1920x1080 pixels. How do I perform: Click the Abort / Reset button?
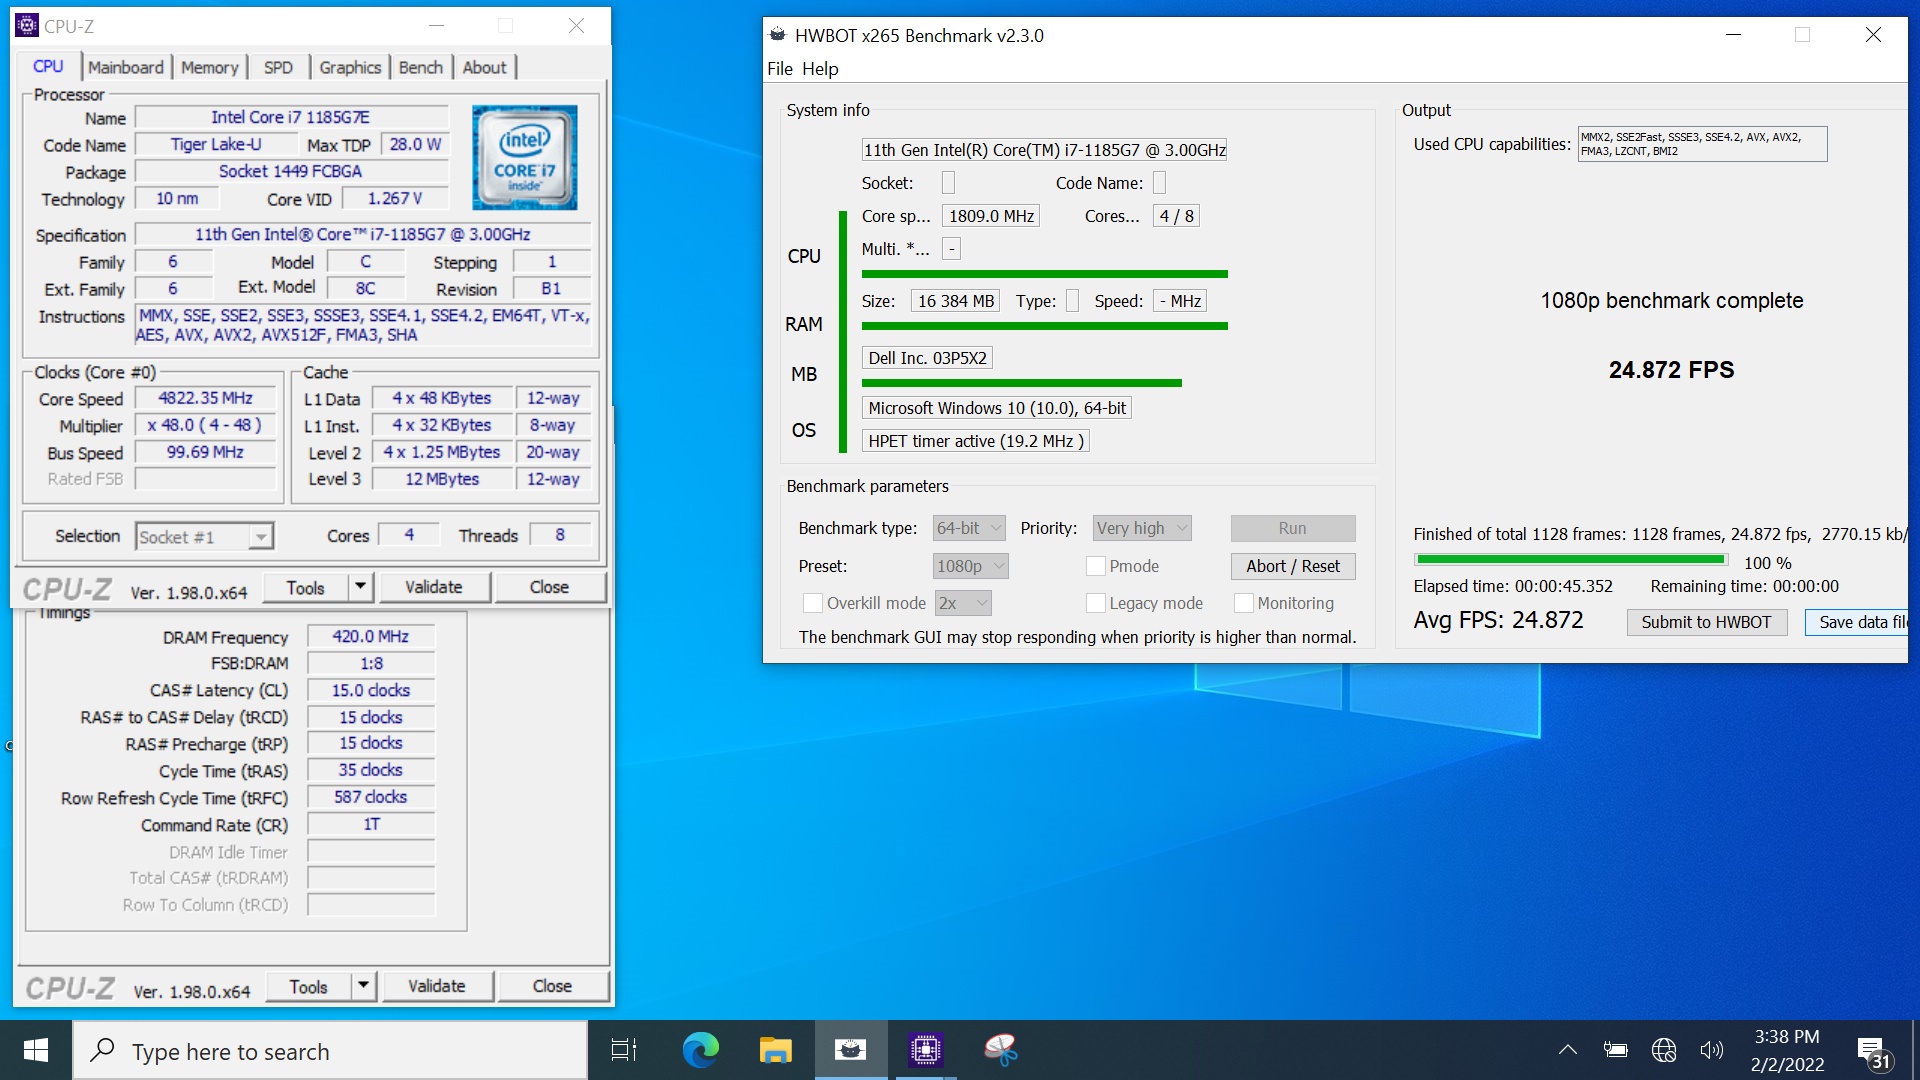(x=1293, y=566)
